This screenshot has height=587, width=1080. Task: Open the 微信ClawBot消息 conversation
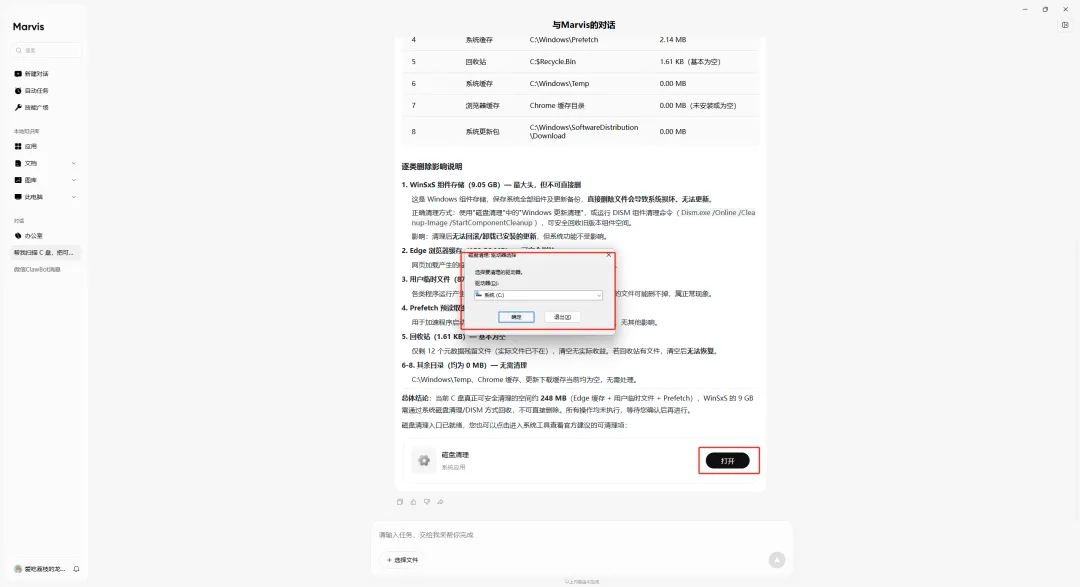[38, 269]
